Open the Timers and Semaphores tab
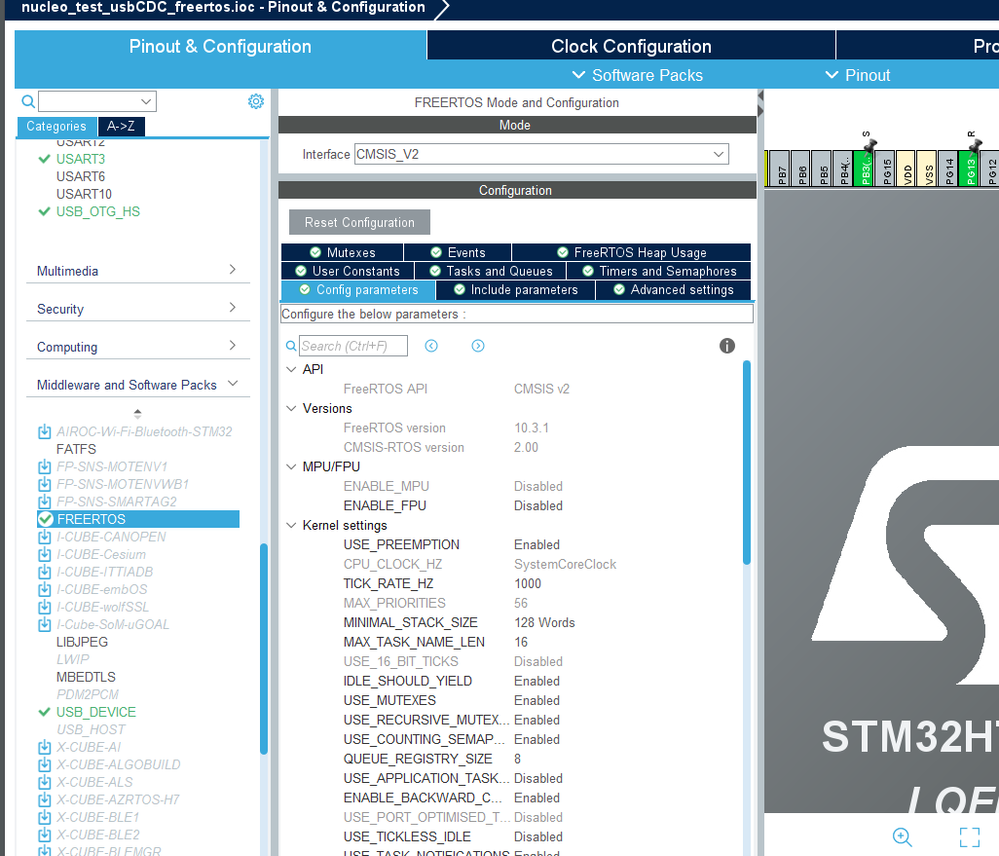 click(659, 271)
